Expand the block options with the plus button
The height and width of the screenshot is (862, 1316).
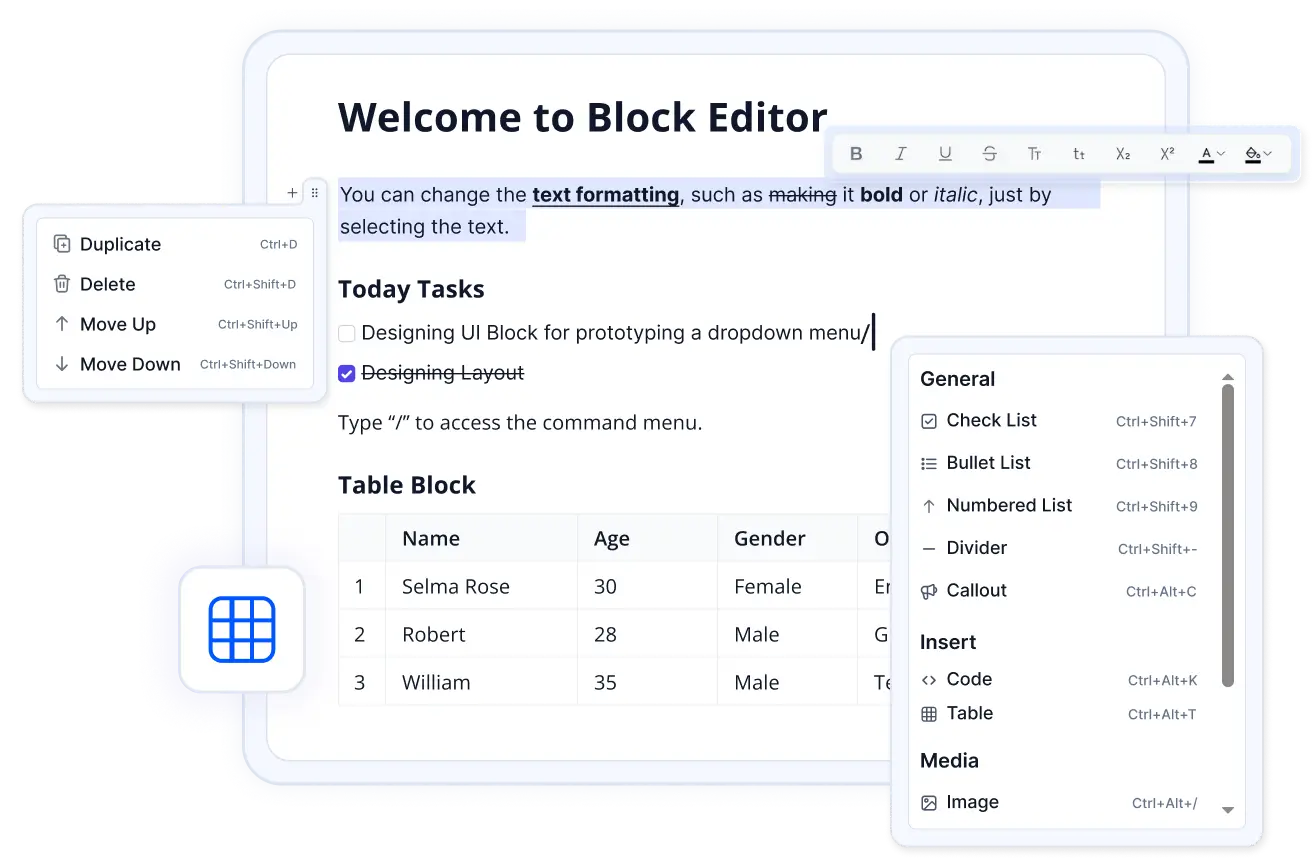pyautogui.click(x=291, y=192)
